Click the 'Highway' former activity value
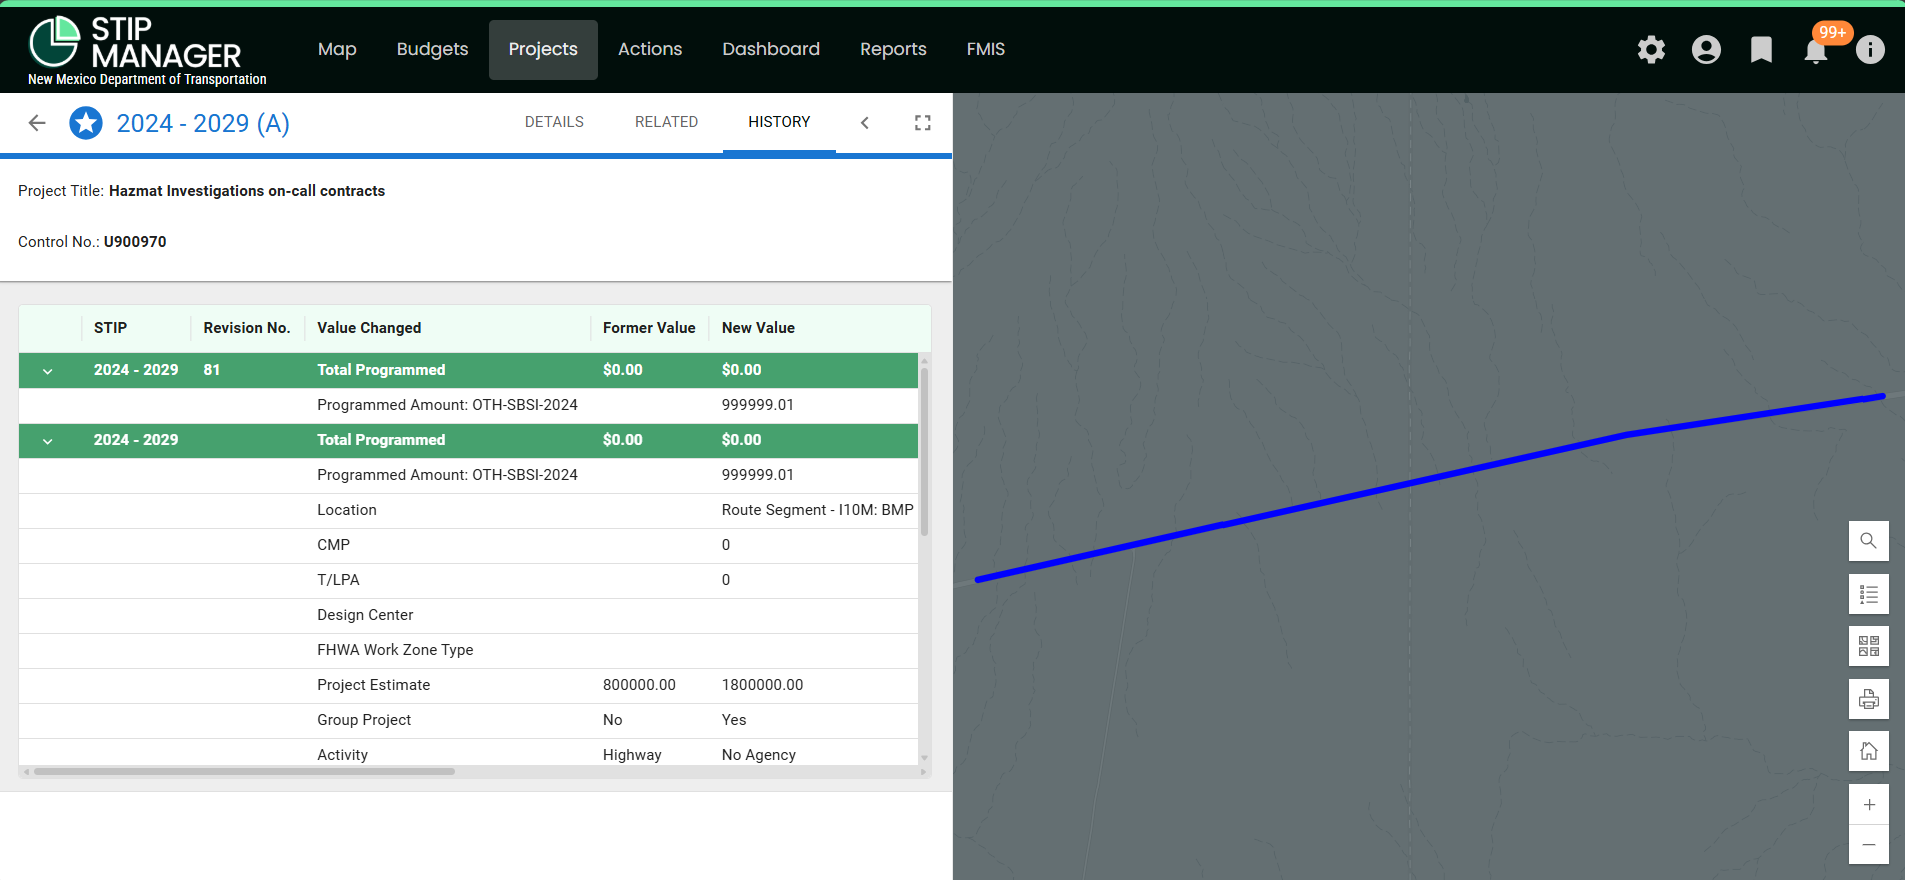This screenshot has height=880, width=1905. (x=632, y=755)
